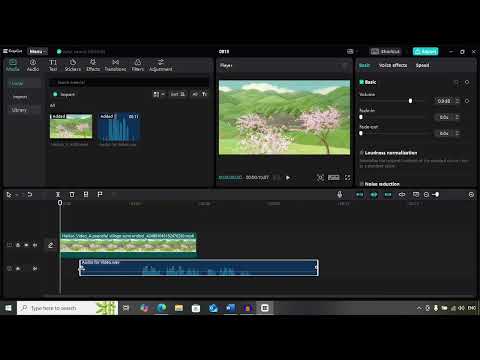The height and width of the screenshot is (360, 480).
Task: Enable Noise reduction checkbox
Action: click(362, 184)
